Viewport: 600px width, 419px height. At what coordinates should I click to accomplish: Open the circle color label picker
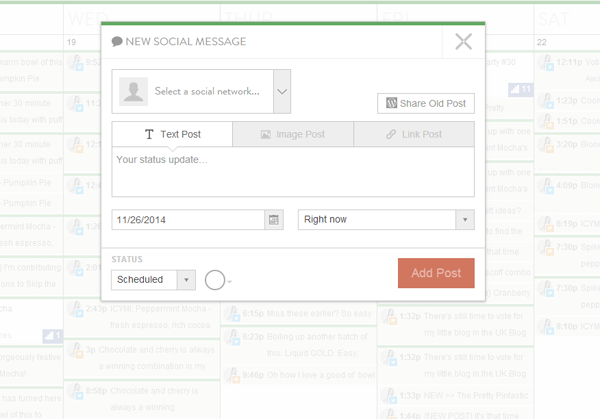pyautogui.click(x=218, y=280)
